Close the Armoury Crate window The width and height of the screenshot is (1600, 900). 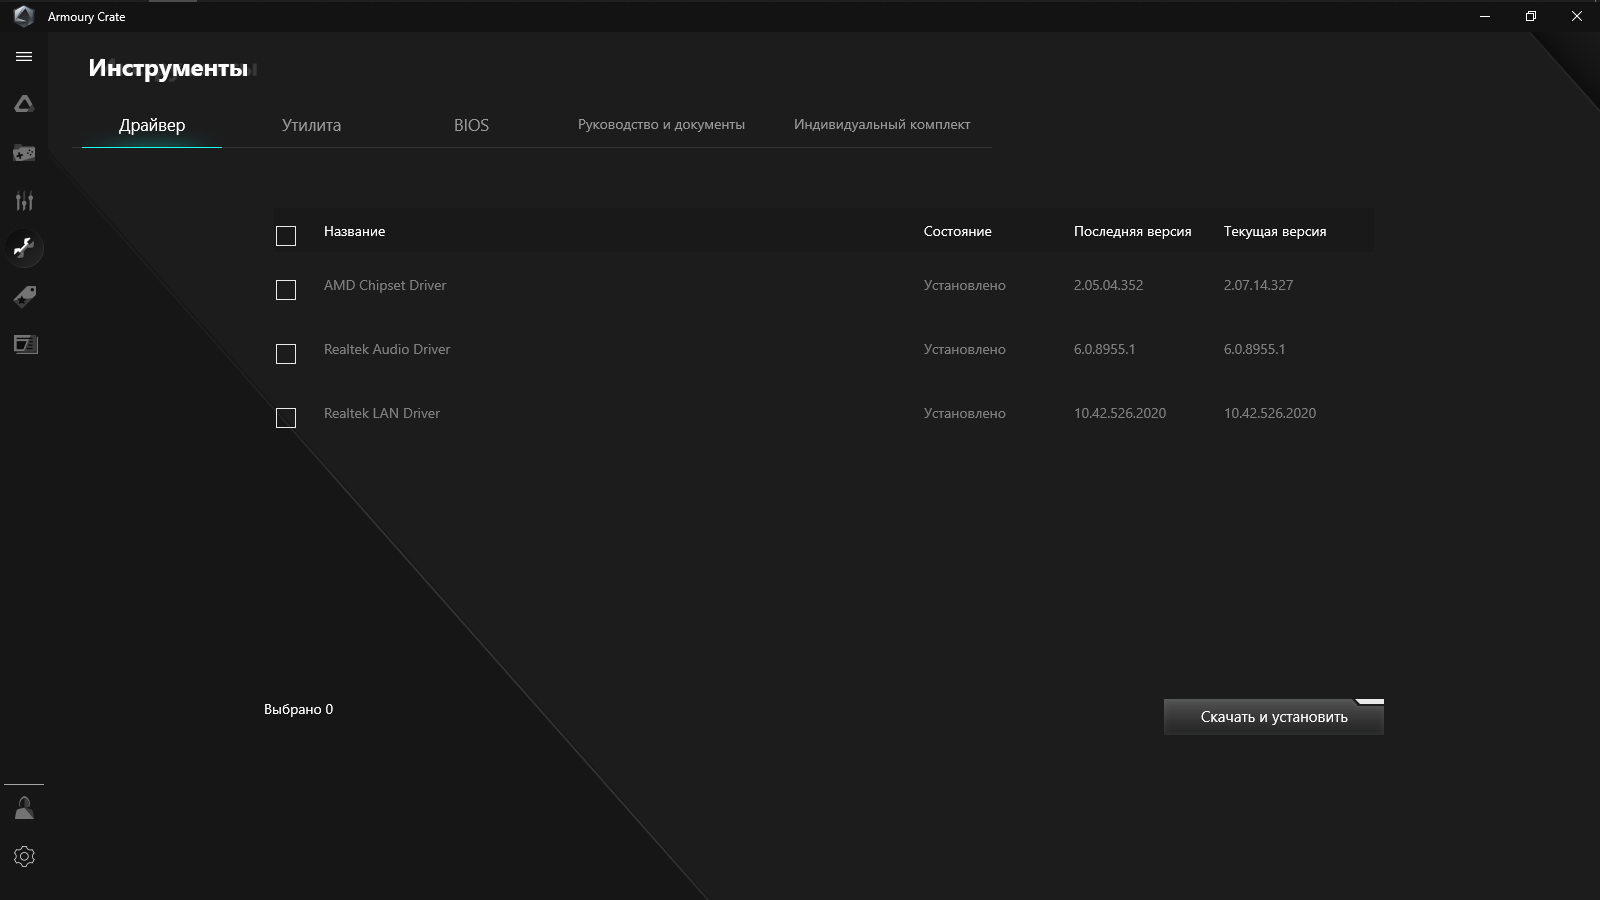(x=1577, y=16)
